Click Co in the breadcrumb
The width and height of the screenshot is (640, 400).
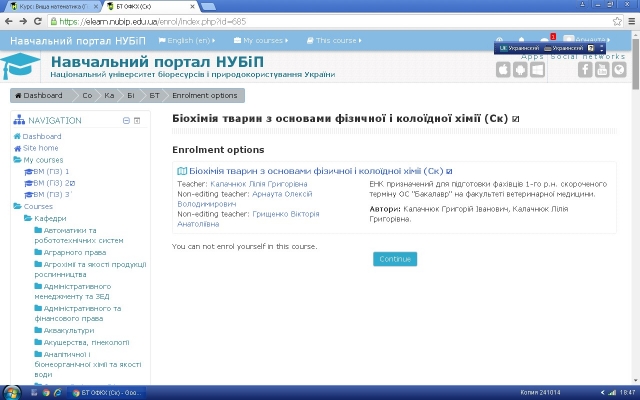87,96
